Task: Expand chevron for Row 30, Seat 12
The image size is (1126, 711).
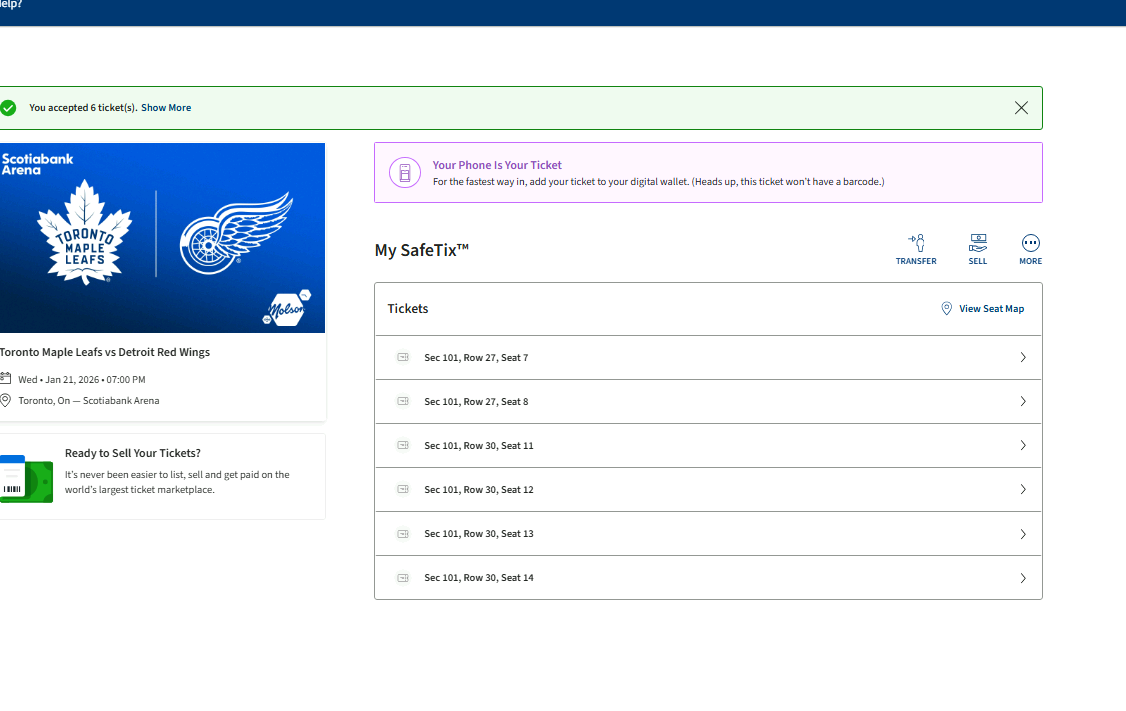Action: [x=1023, y=489]
